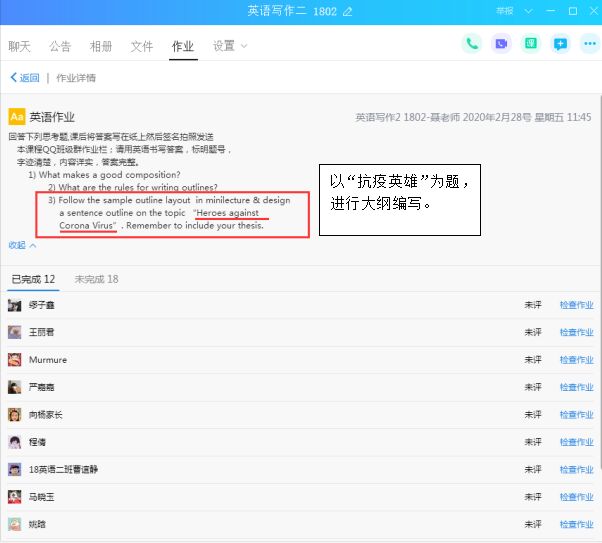Click 检查作业 for 马晓玉
This screenshot has height=543, width=602.
tap(576, 497)
